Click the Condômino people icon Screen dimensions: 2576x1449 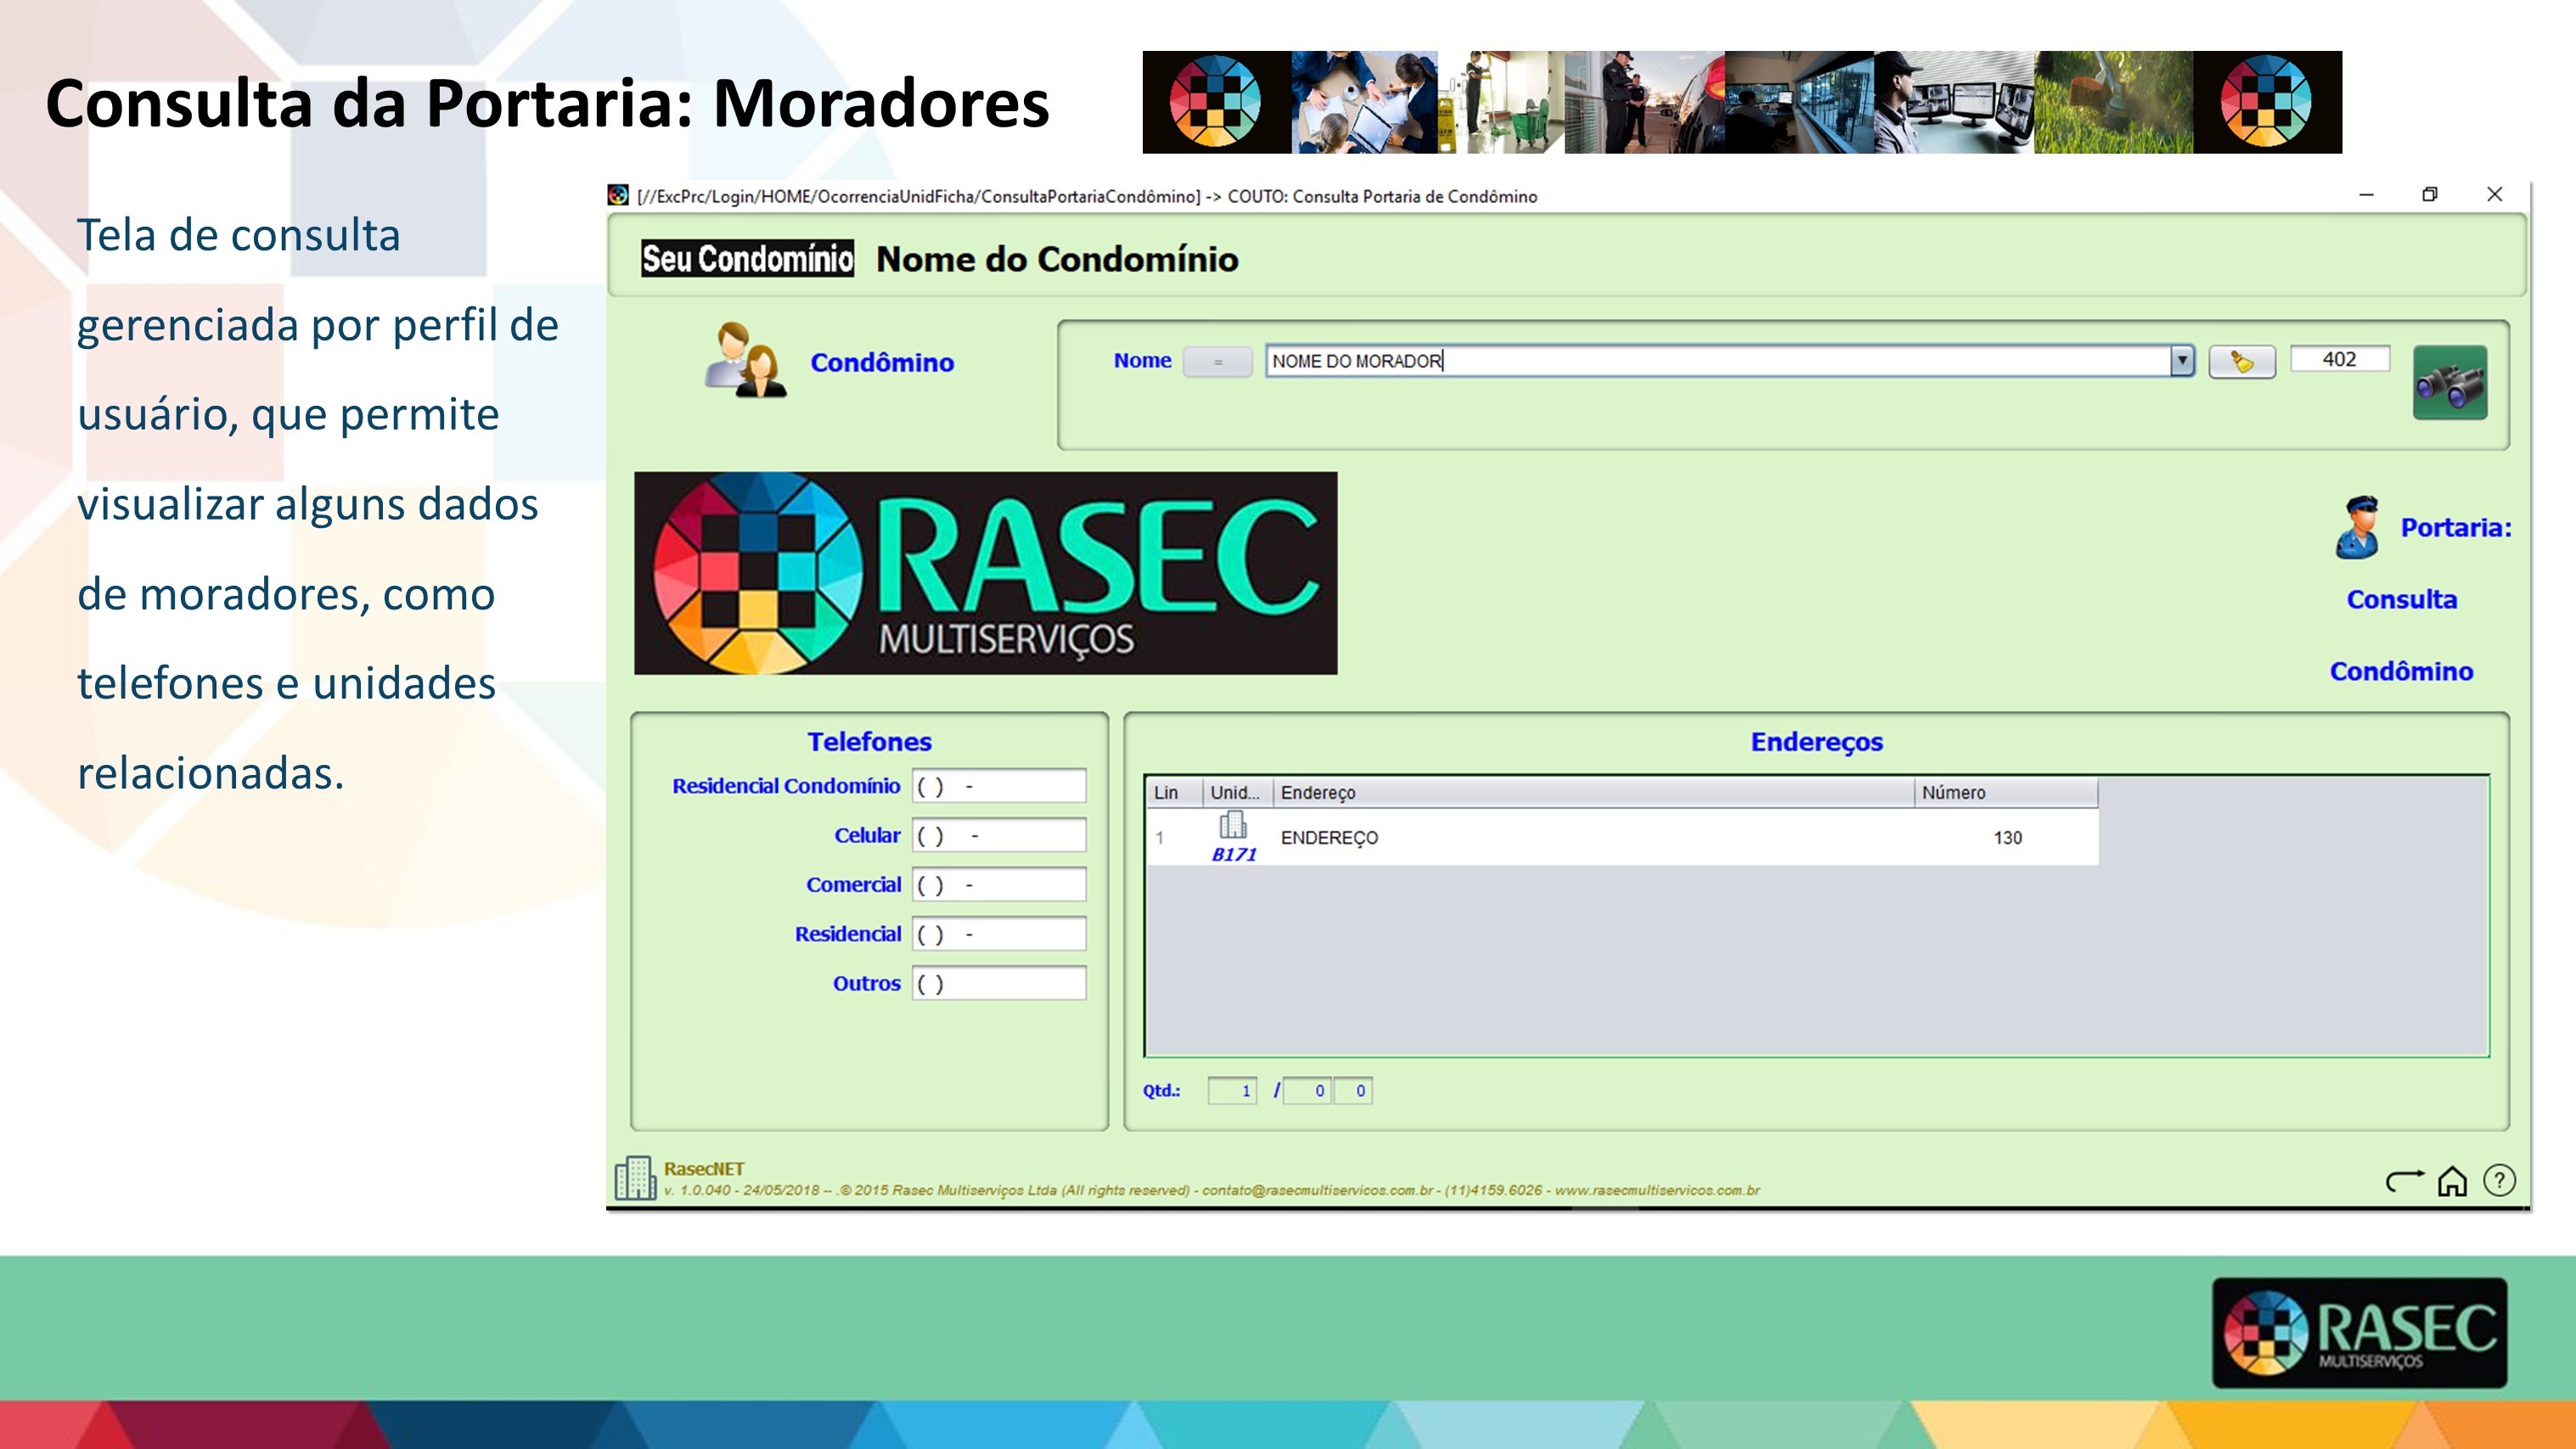pyautogui.click(x=745, y=361)
